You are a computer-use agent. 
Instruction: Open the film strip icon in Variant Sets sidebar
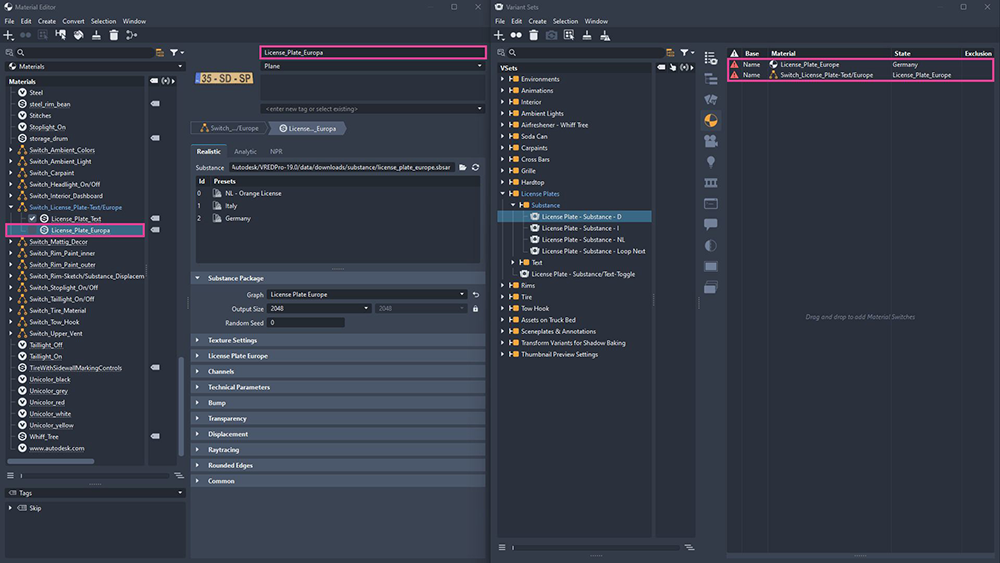point(710,183)
